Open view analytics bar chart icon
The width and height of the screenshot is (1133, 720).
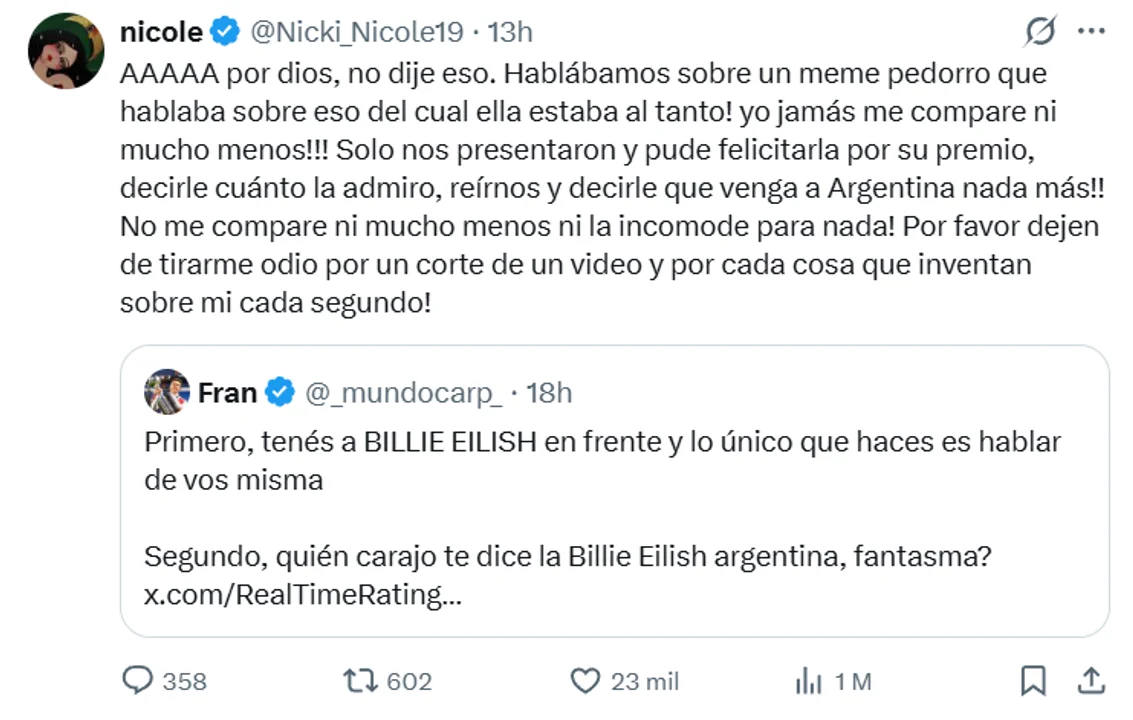pos(808,682)
